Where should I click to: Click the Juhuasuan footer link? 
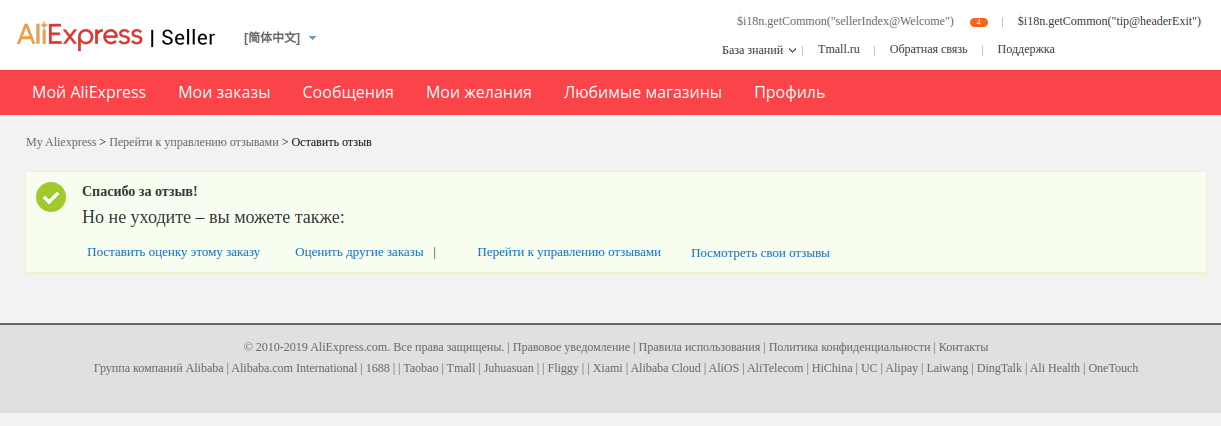point(509,368)
